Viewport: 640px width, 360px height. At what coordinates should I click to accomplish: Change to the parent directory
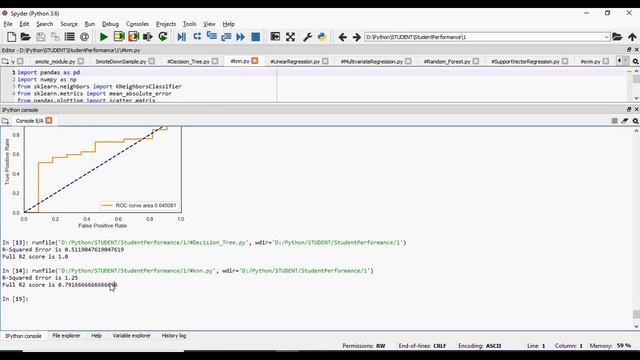pos(632,37)
